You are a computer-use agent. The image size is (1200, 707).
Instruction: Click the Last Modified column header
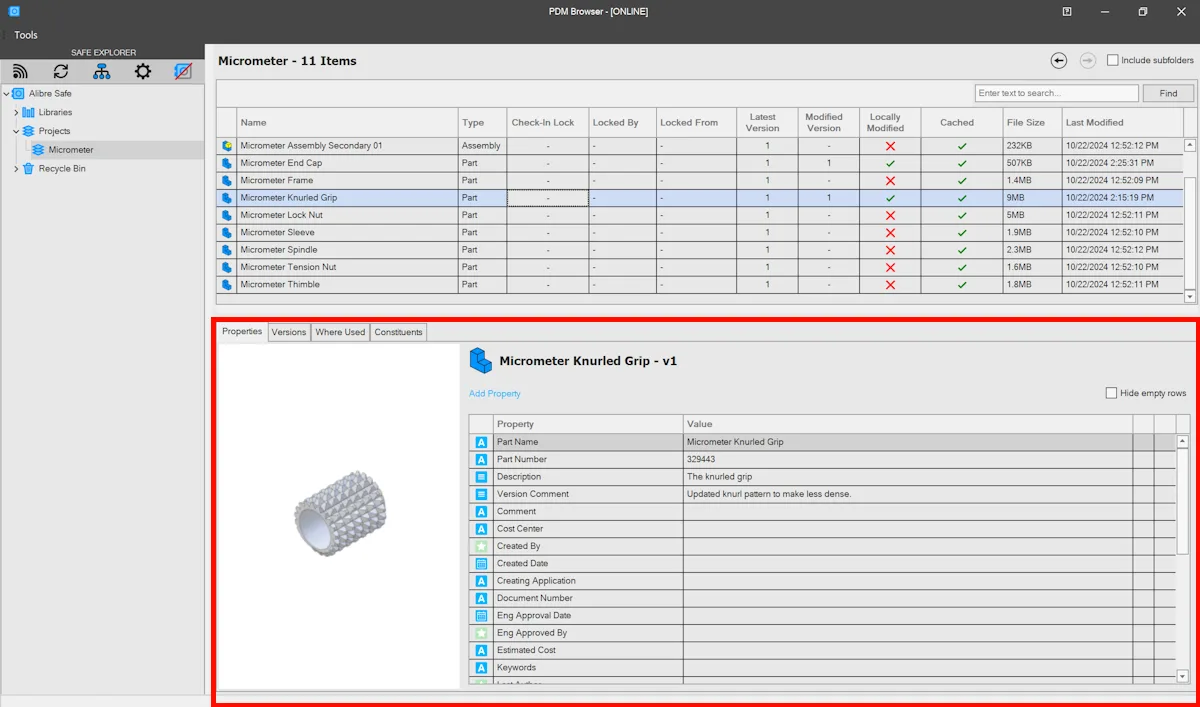click(x=1122, y=122)
